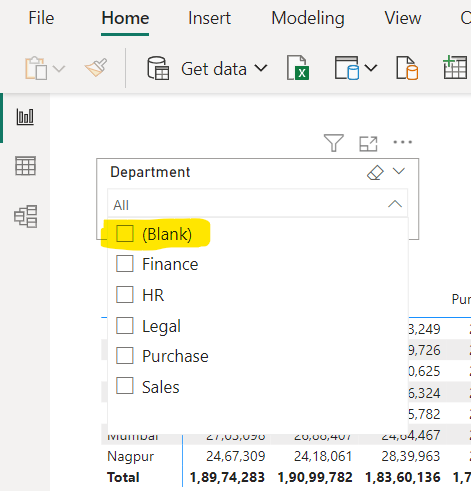This screenshot has width=471, height=491.
Task: Click the Department slicer title
Action: click(x=150, y=172)
